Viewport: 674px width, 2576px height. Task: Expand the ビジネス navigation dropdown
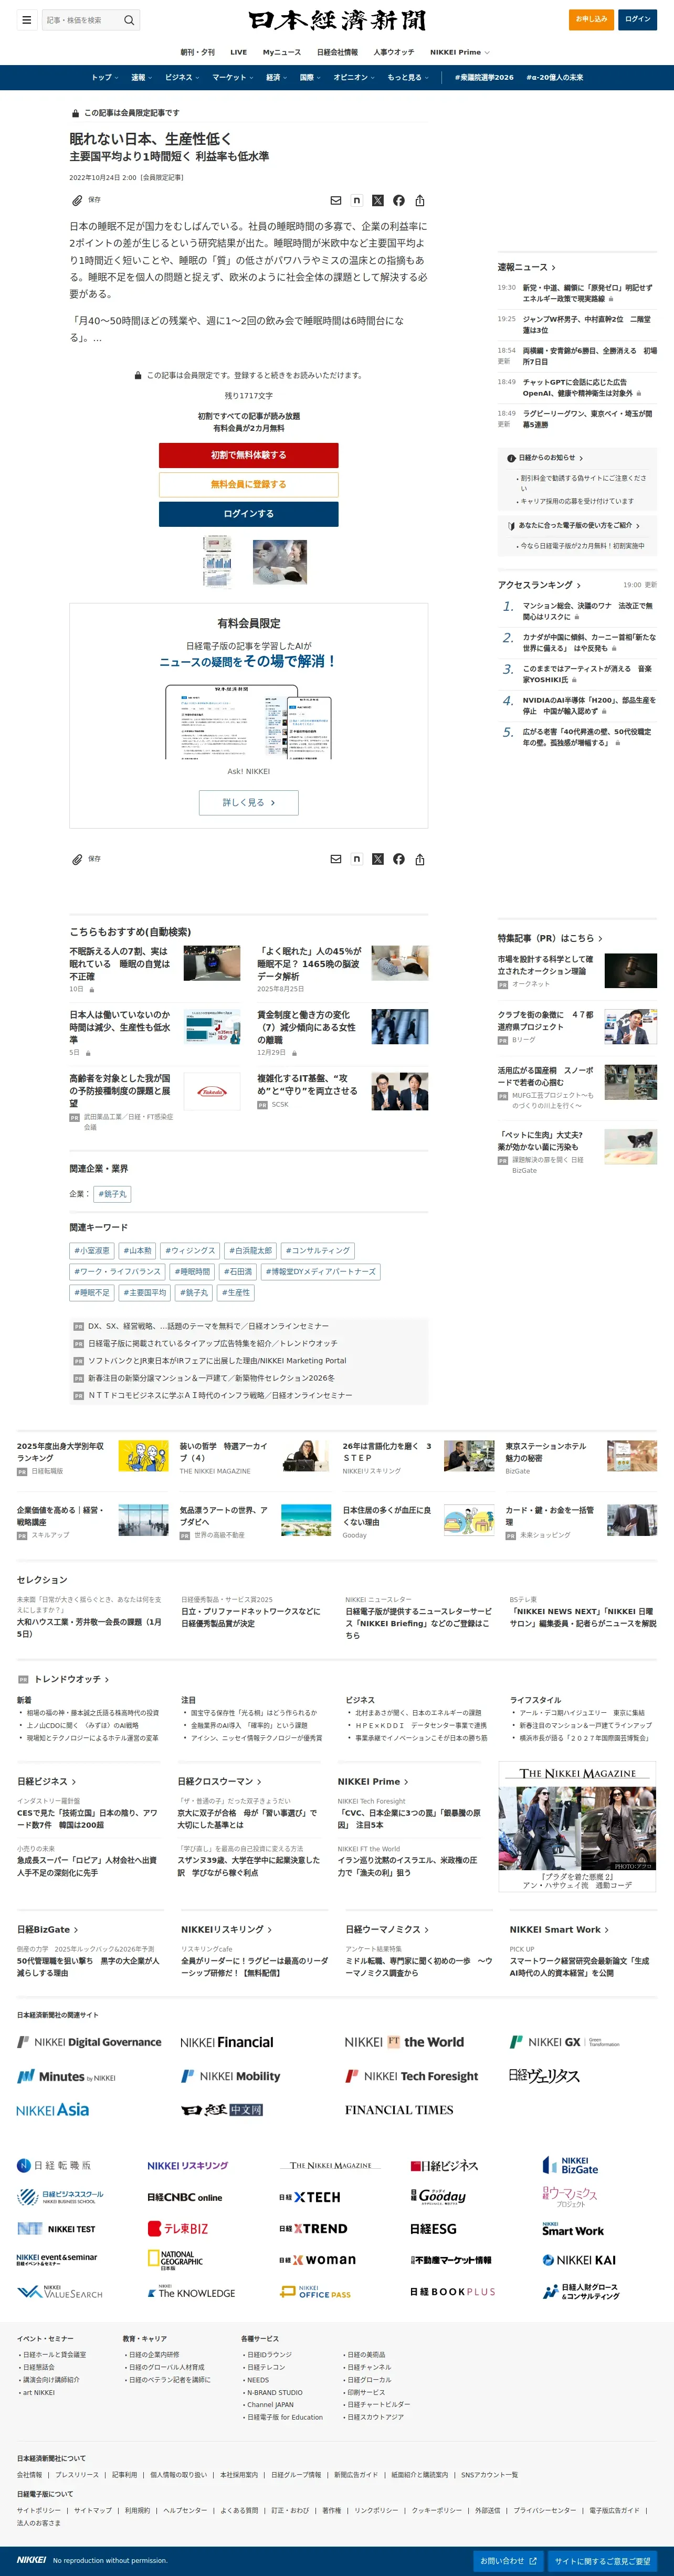point(182,77)
